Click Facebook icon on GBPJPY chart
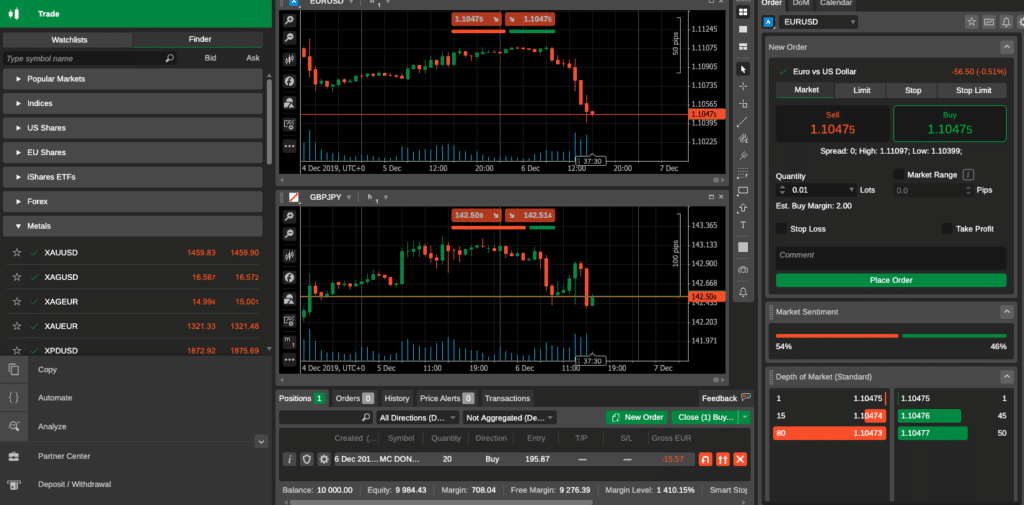Image resolution: width=1024 pixels, height=505 pixels. pos(289,278)
